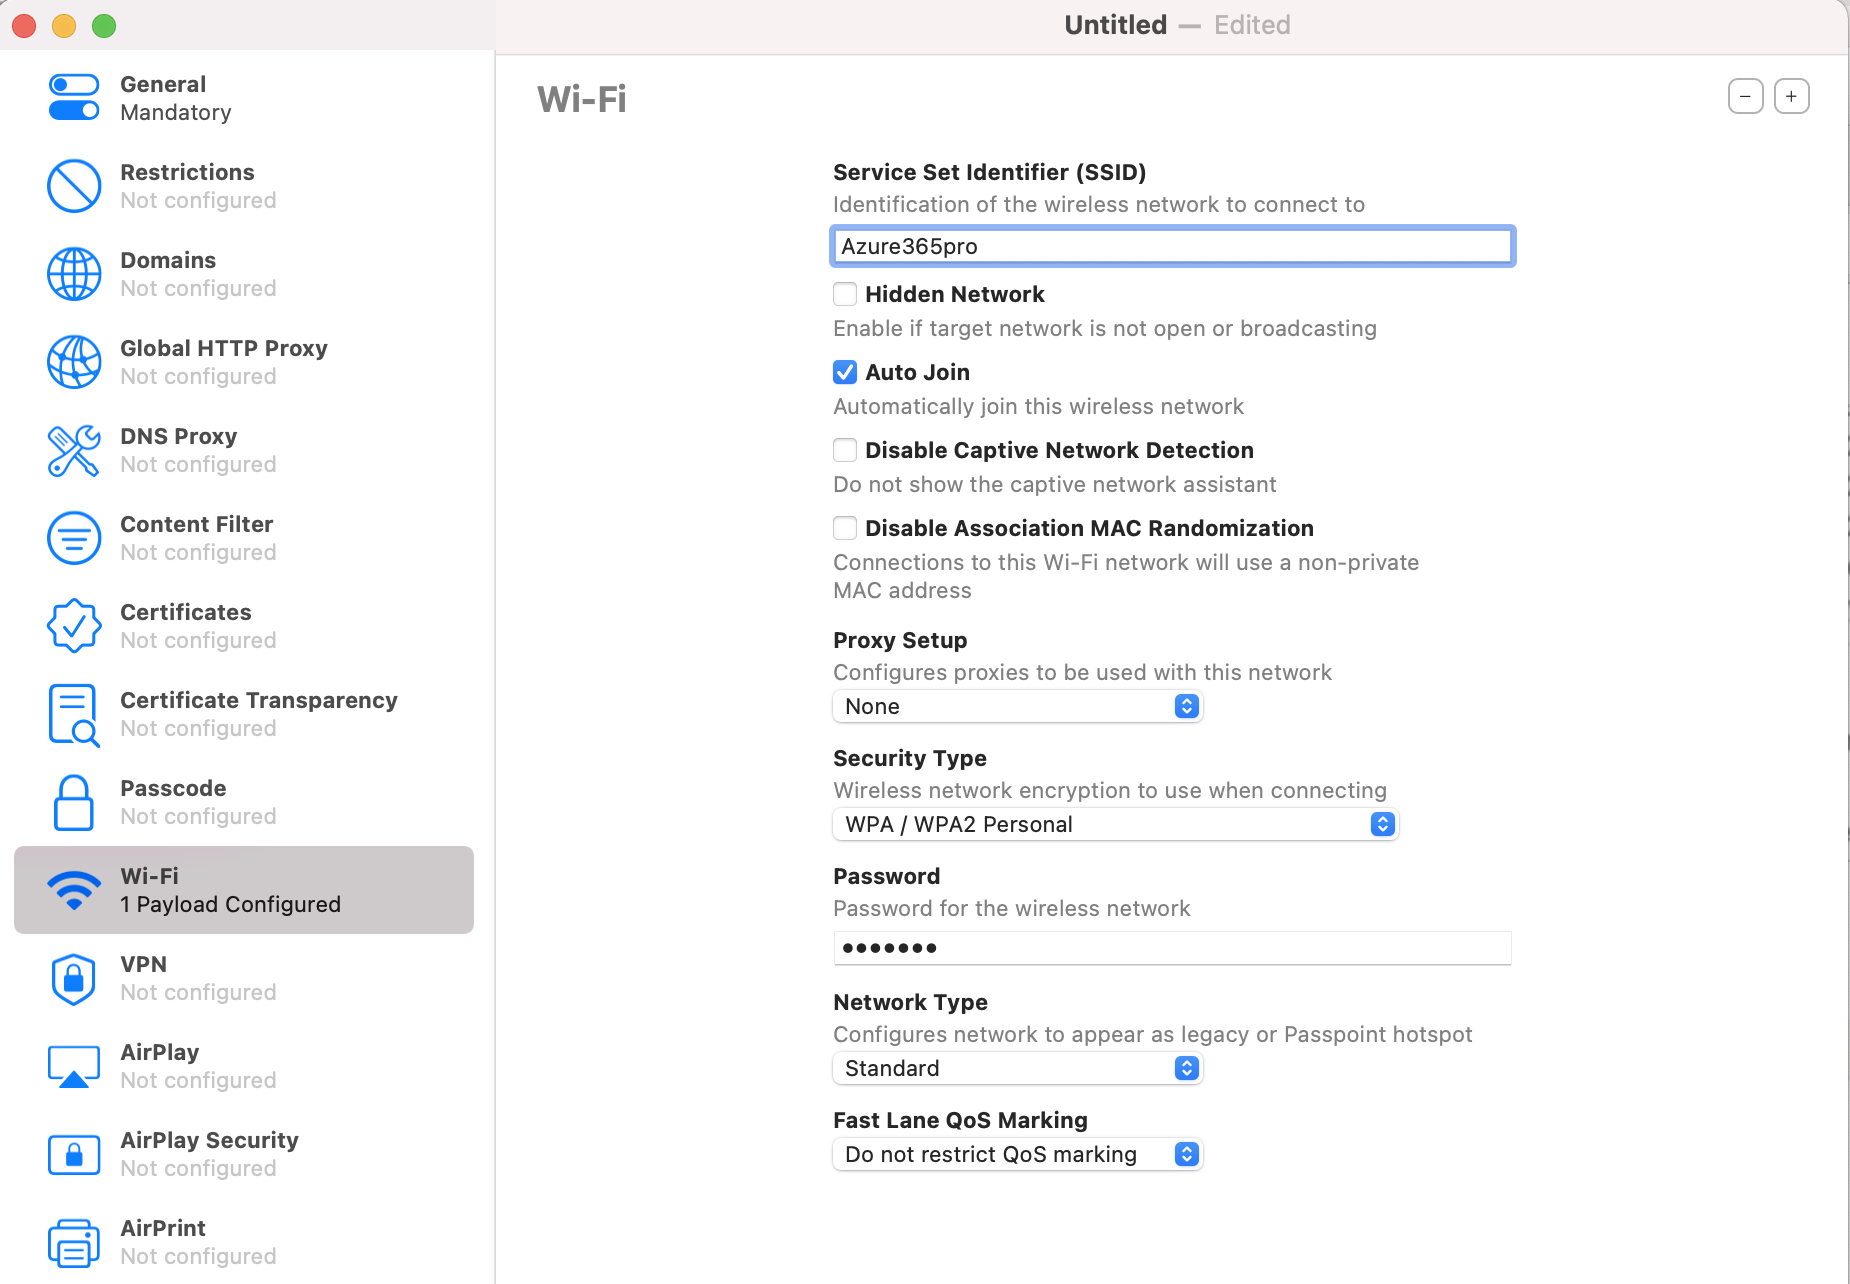Click the Password input field

point(1172,948)
